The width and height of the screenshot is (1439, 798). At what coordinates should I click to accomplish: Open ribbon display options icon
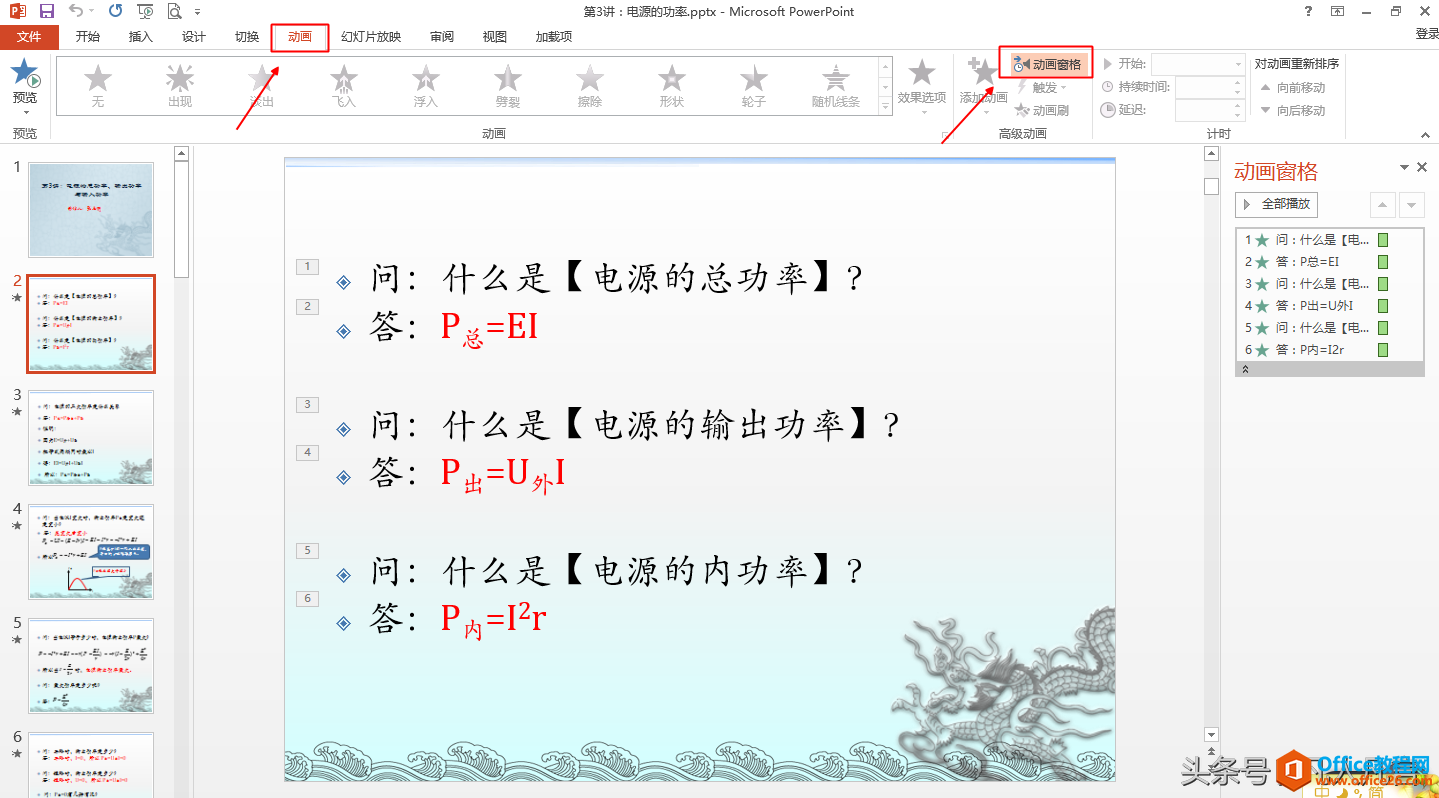click(x=1338, y=11)
